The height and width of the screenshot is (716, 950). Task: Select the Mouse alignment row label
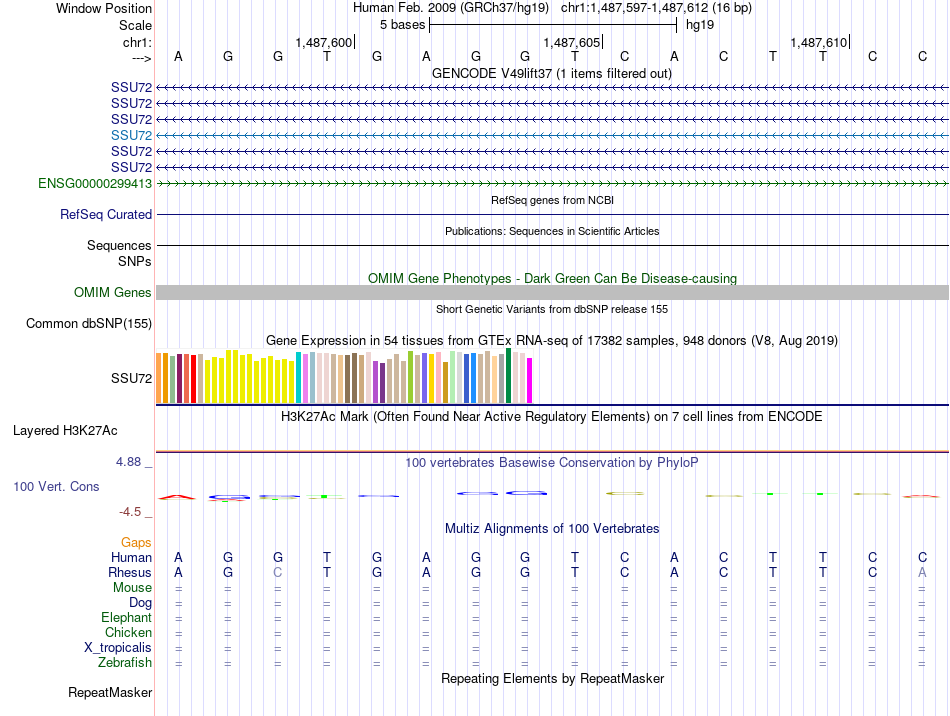[x=132, y=588]
